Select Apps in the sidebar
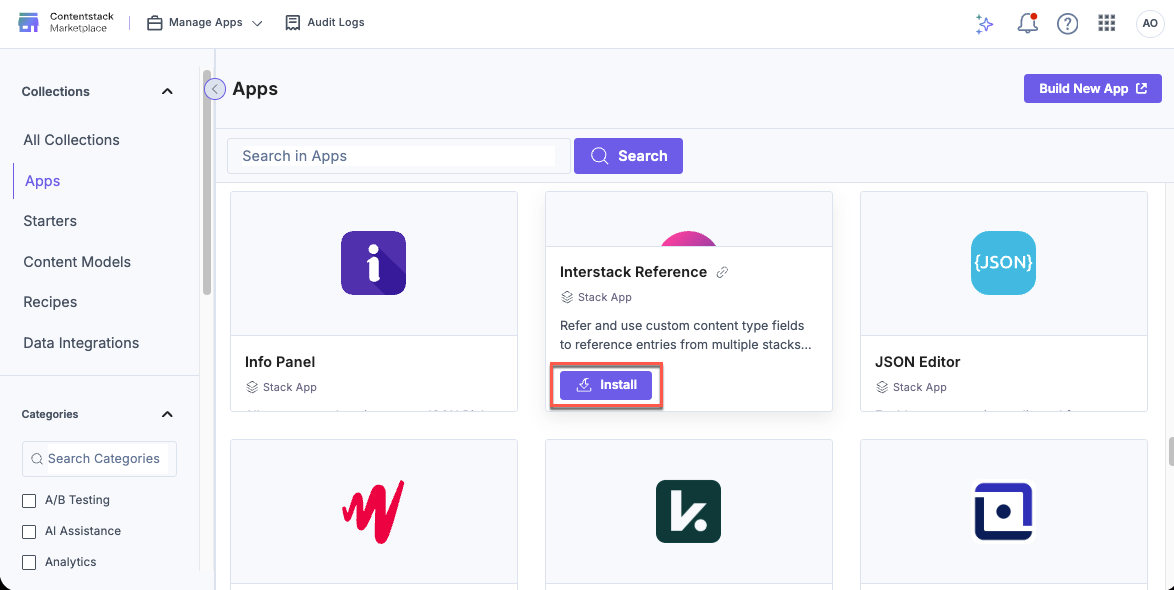The image size is (1174, 590). click(43, 180)
